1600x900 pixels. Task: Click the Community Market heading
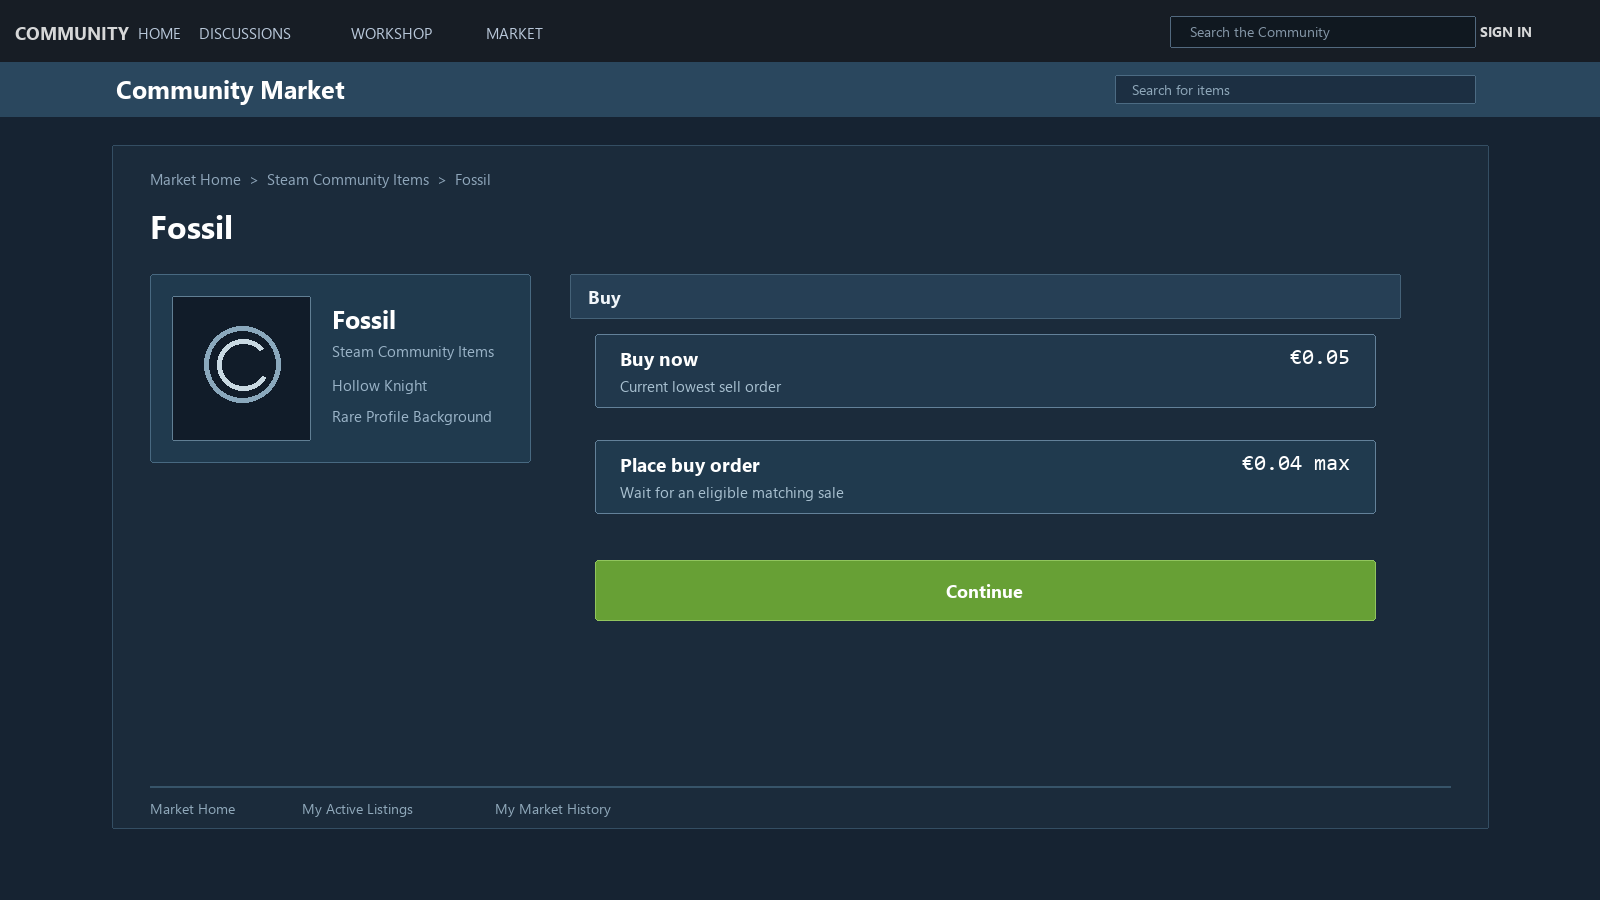coord(230,90)
